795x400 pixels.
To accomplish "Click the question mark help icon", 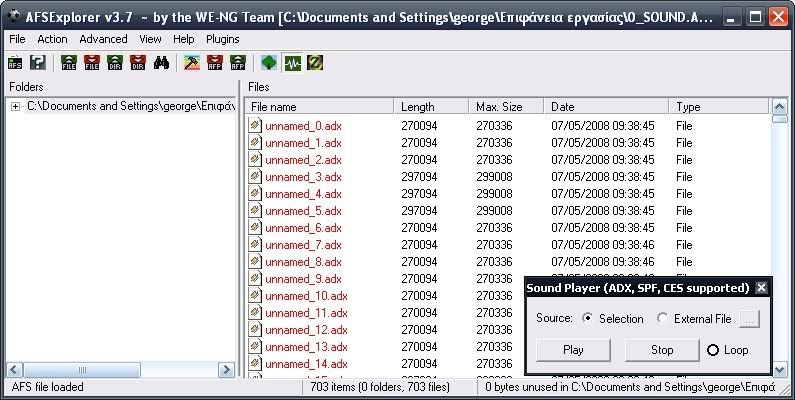I will coord(38,63).
